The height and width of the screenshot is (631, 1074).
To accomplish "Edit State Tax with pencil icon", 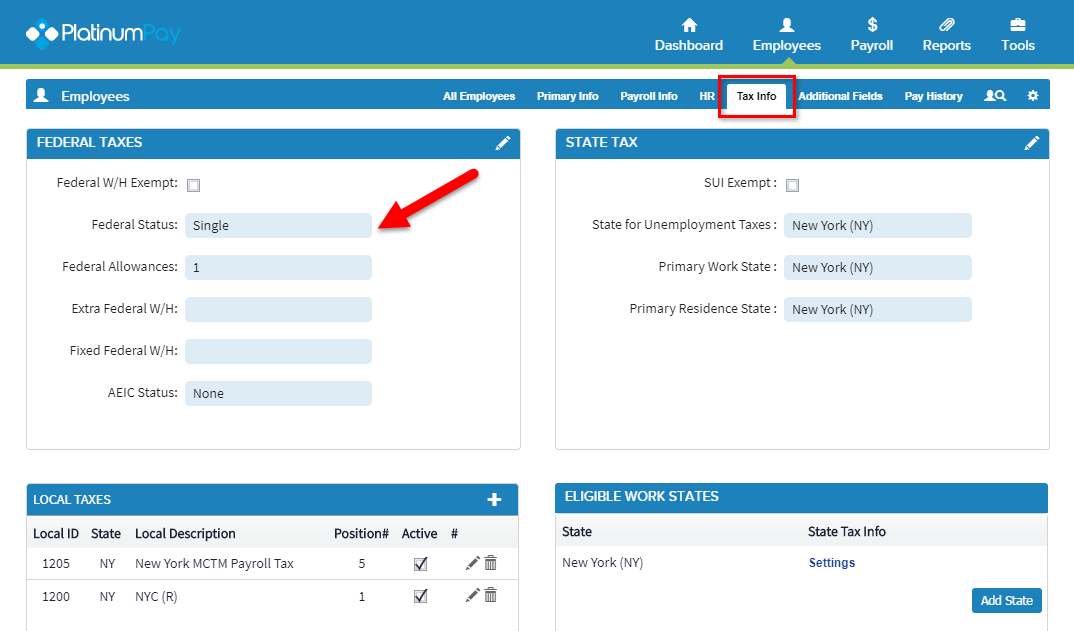I will (1032, 143).
